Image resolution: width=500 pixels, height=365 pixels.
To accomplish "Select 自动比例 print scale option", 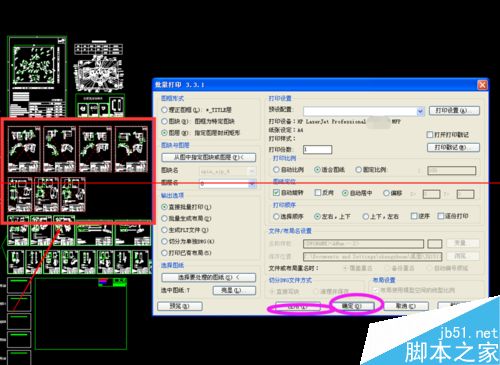I will click(x=276, y=170).
